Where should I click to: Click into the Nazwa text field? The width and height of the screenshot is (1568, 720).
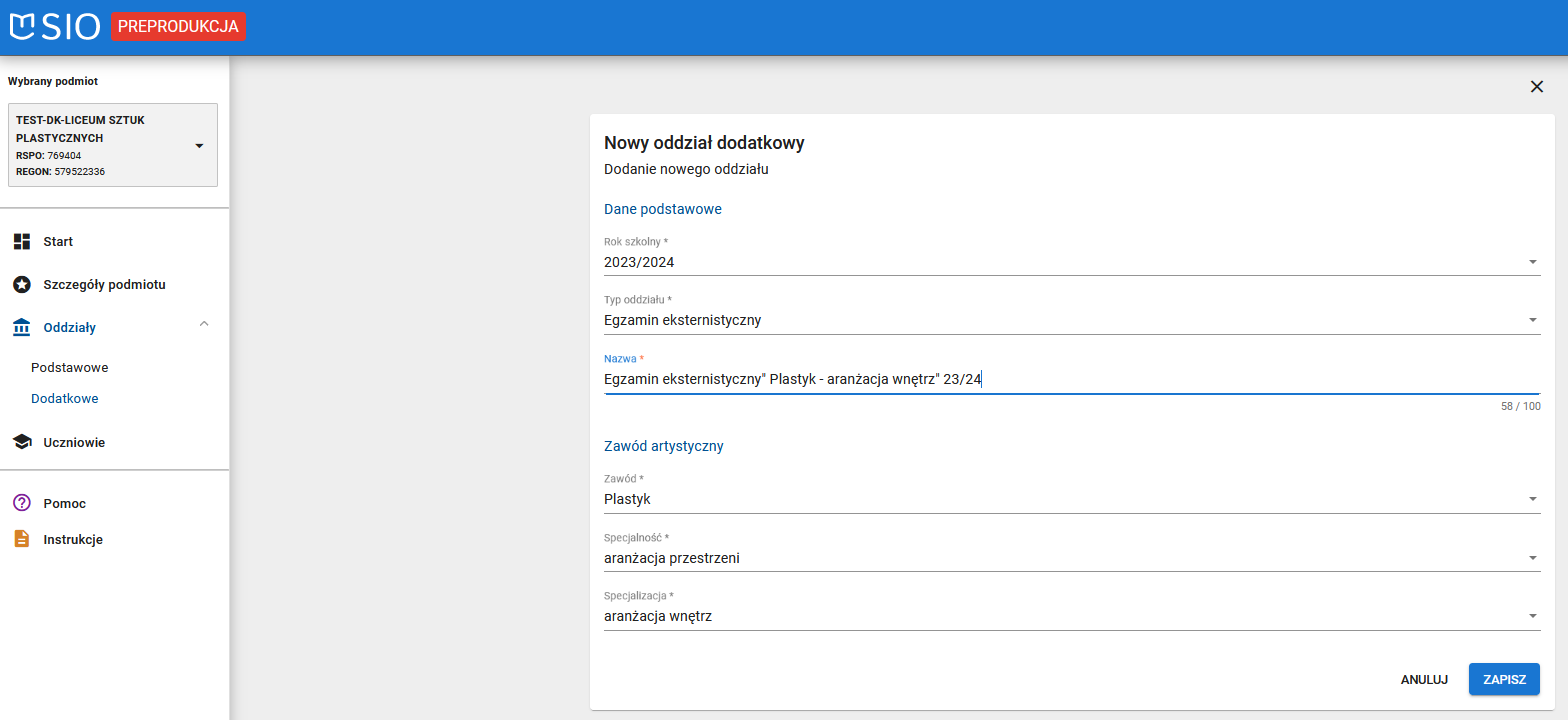(1070, 379)
